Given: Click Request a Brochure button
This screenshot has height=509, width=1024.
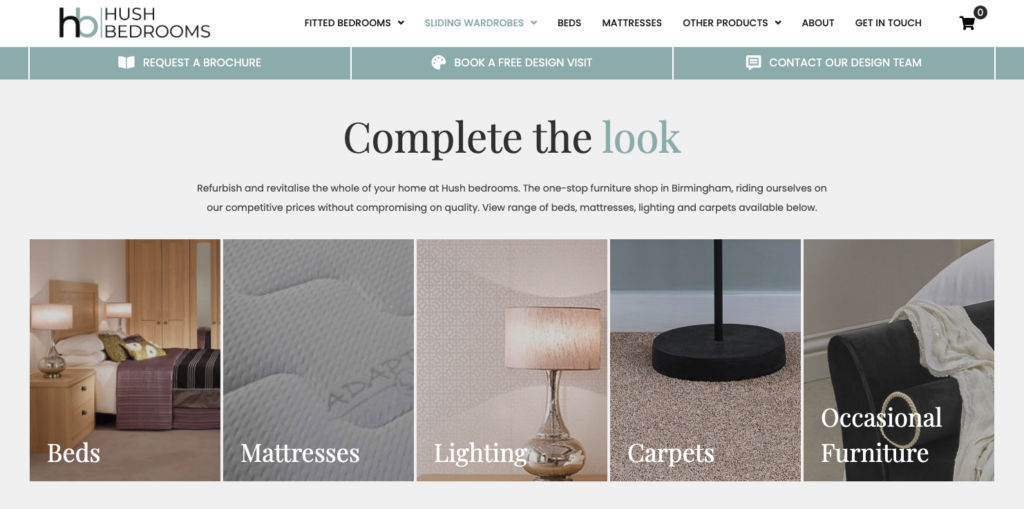Looking at the screenshot, I should [190, 63].
